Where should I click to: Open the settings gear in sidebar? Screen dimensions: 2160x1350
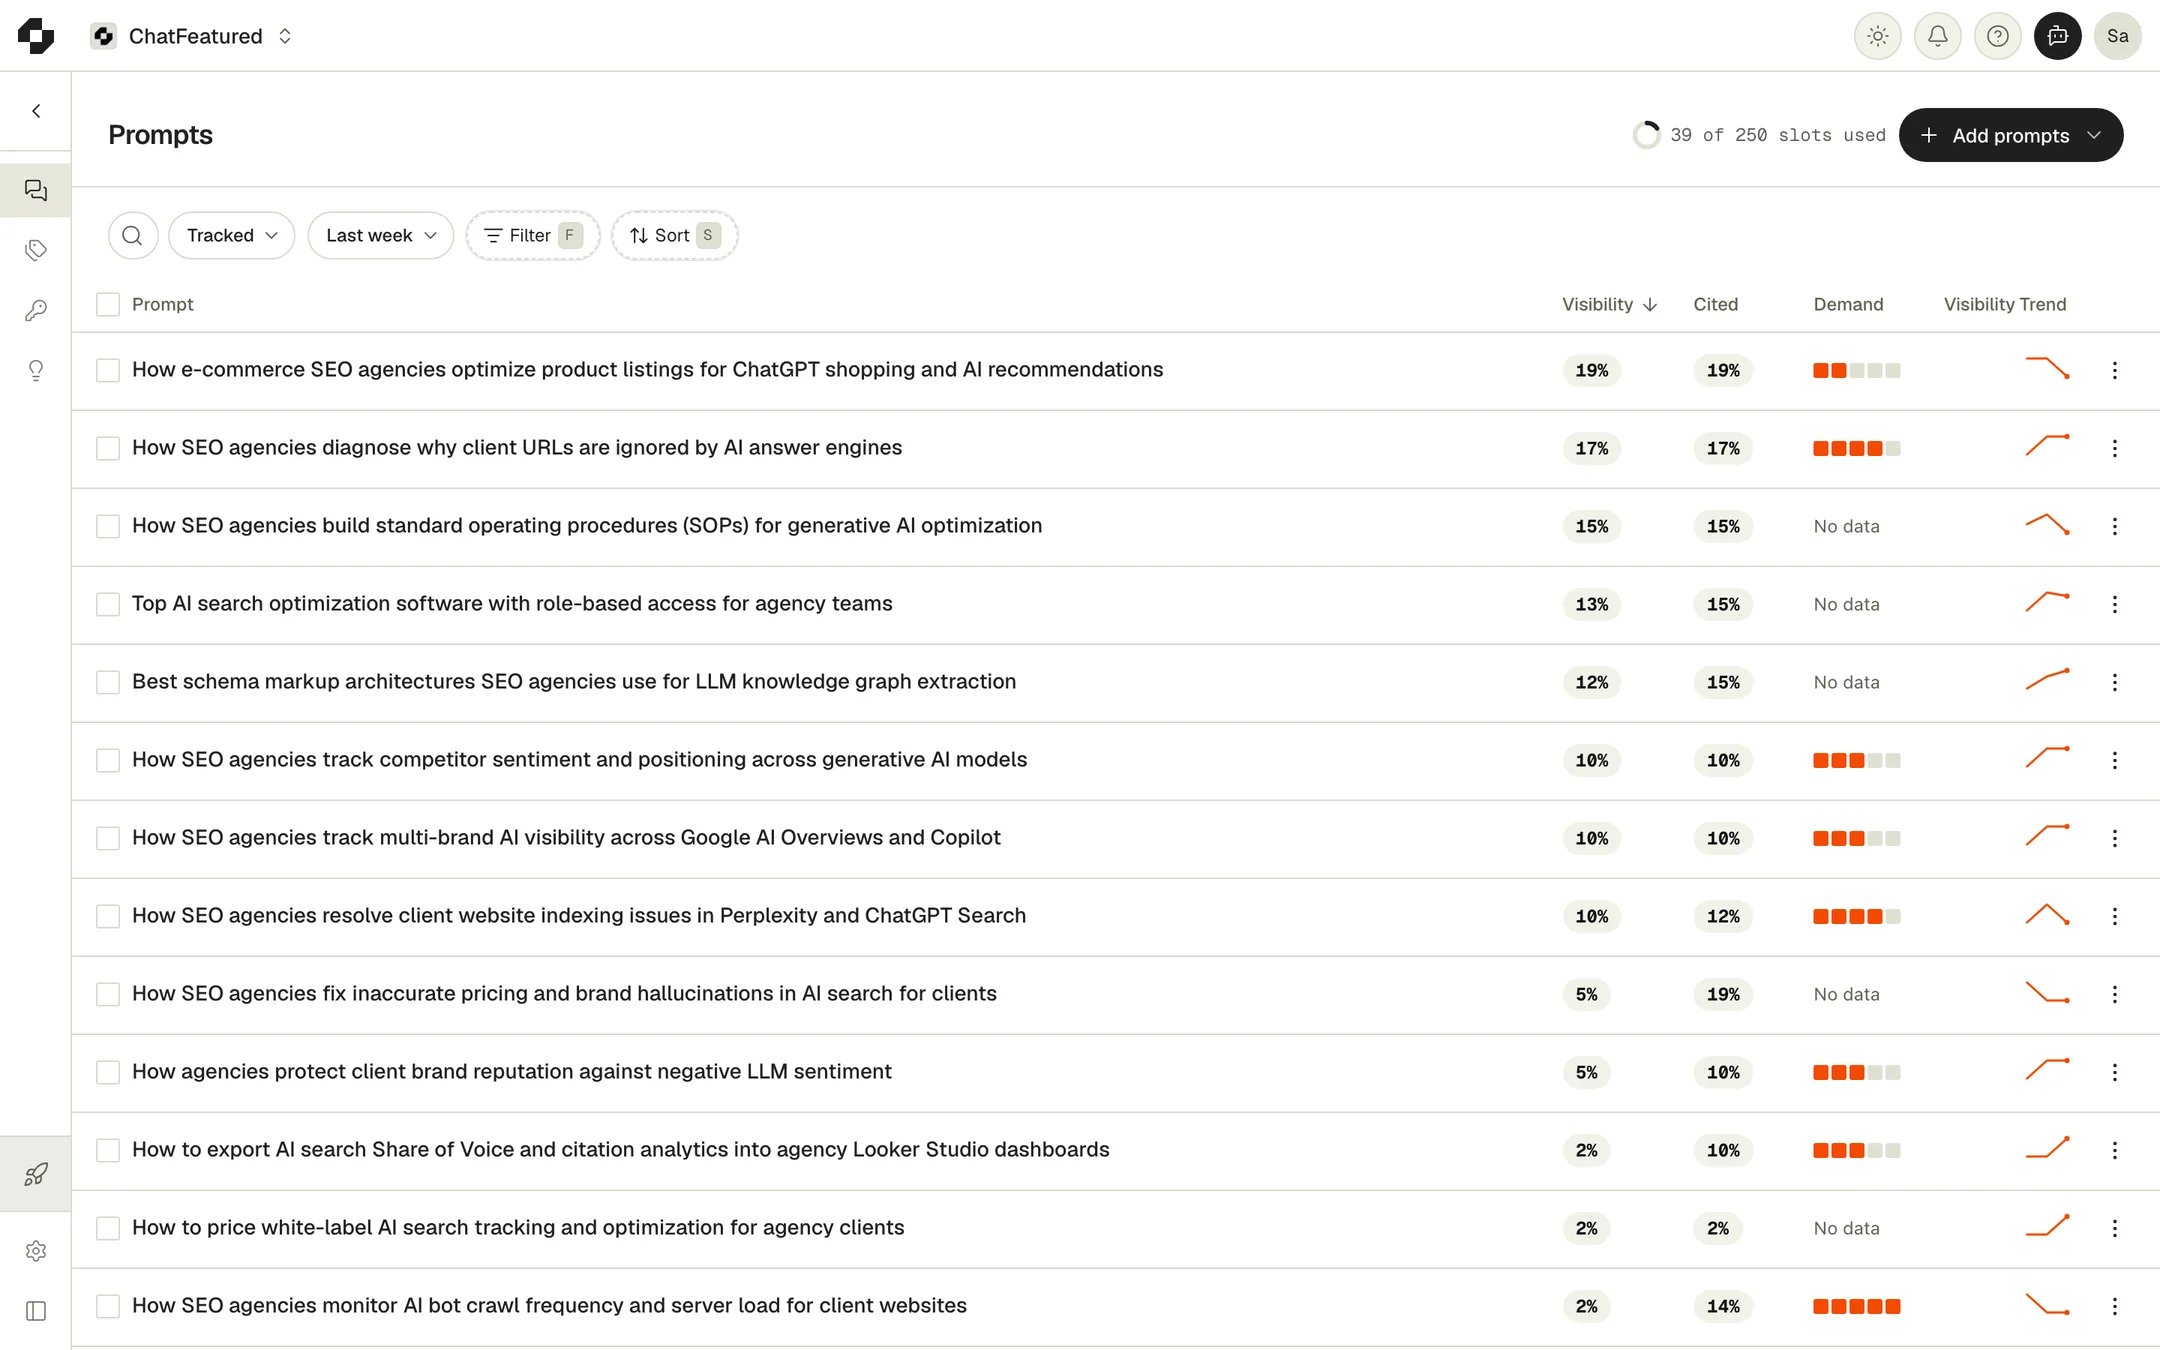pyautogui.click(x=36, y=1251)
